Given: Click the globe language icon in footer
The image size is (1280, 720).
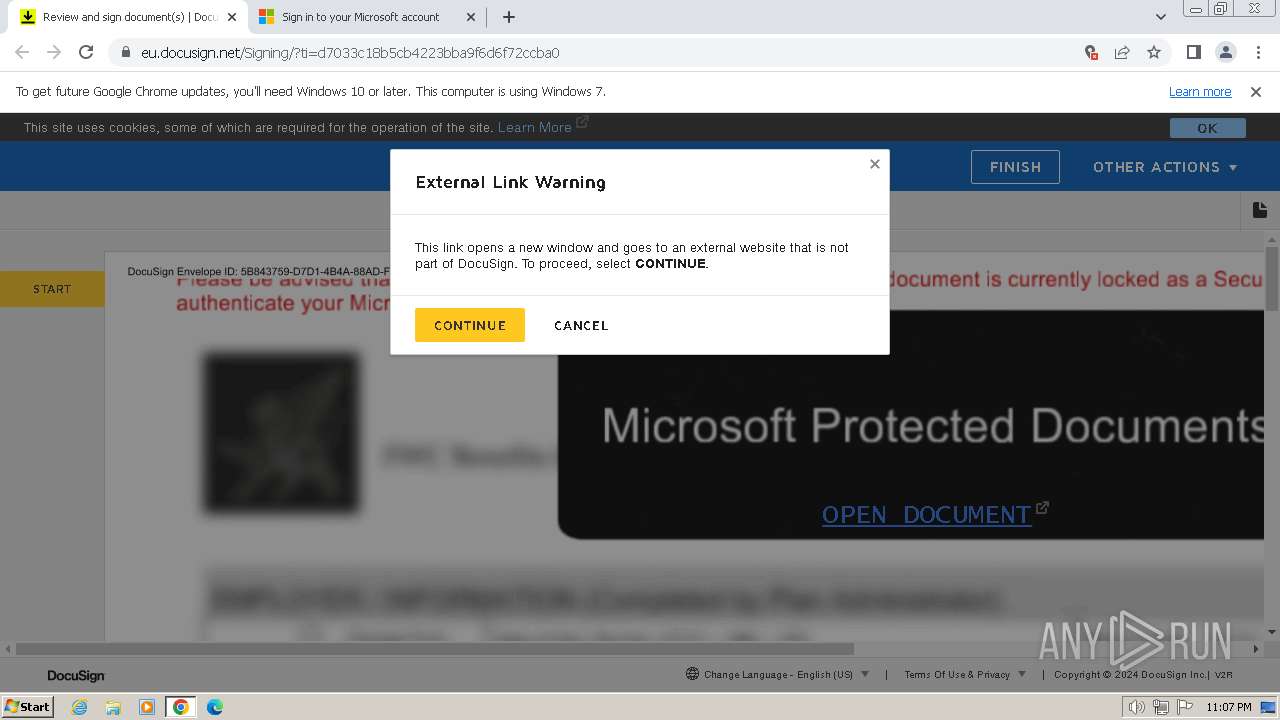Looking at the screenshot, I should click(692, 674).
